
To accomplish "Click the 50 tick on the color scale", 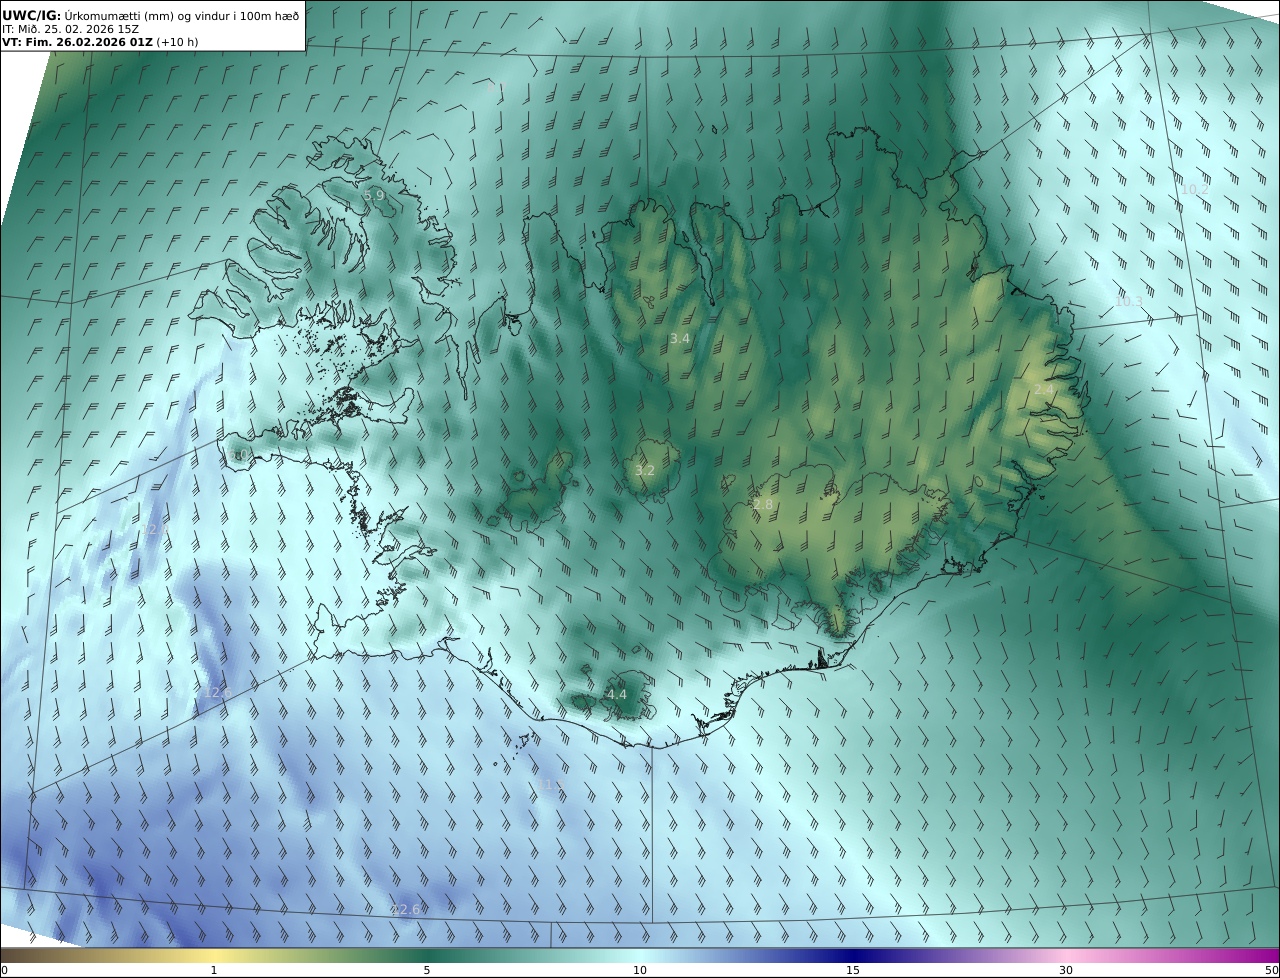I will (1271, 970).
